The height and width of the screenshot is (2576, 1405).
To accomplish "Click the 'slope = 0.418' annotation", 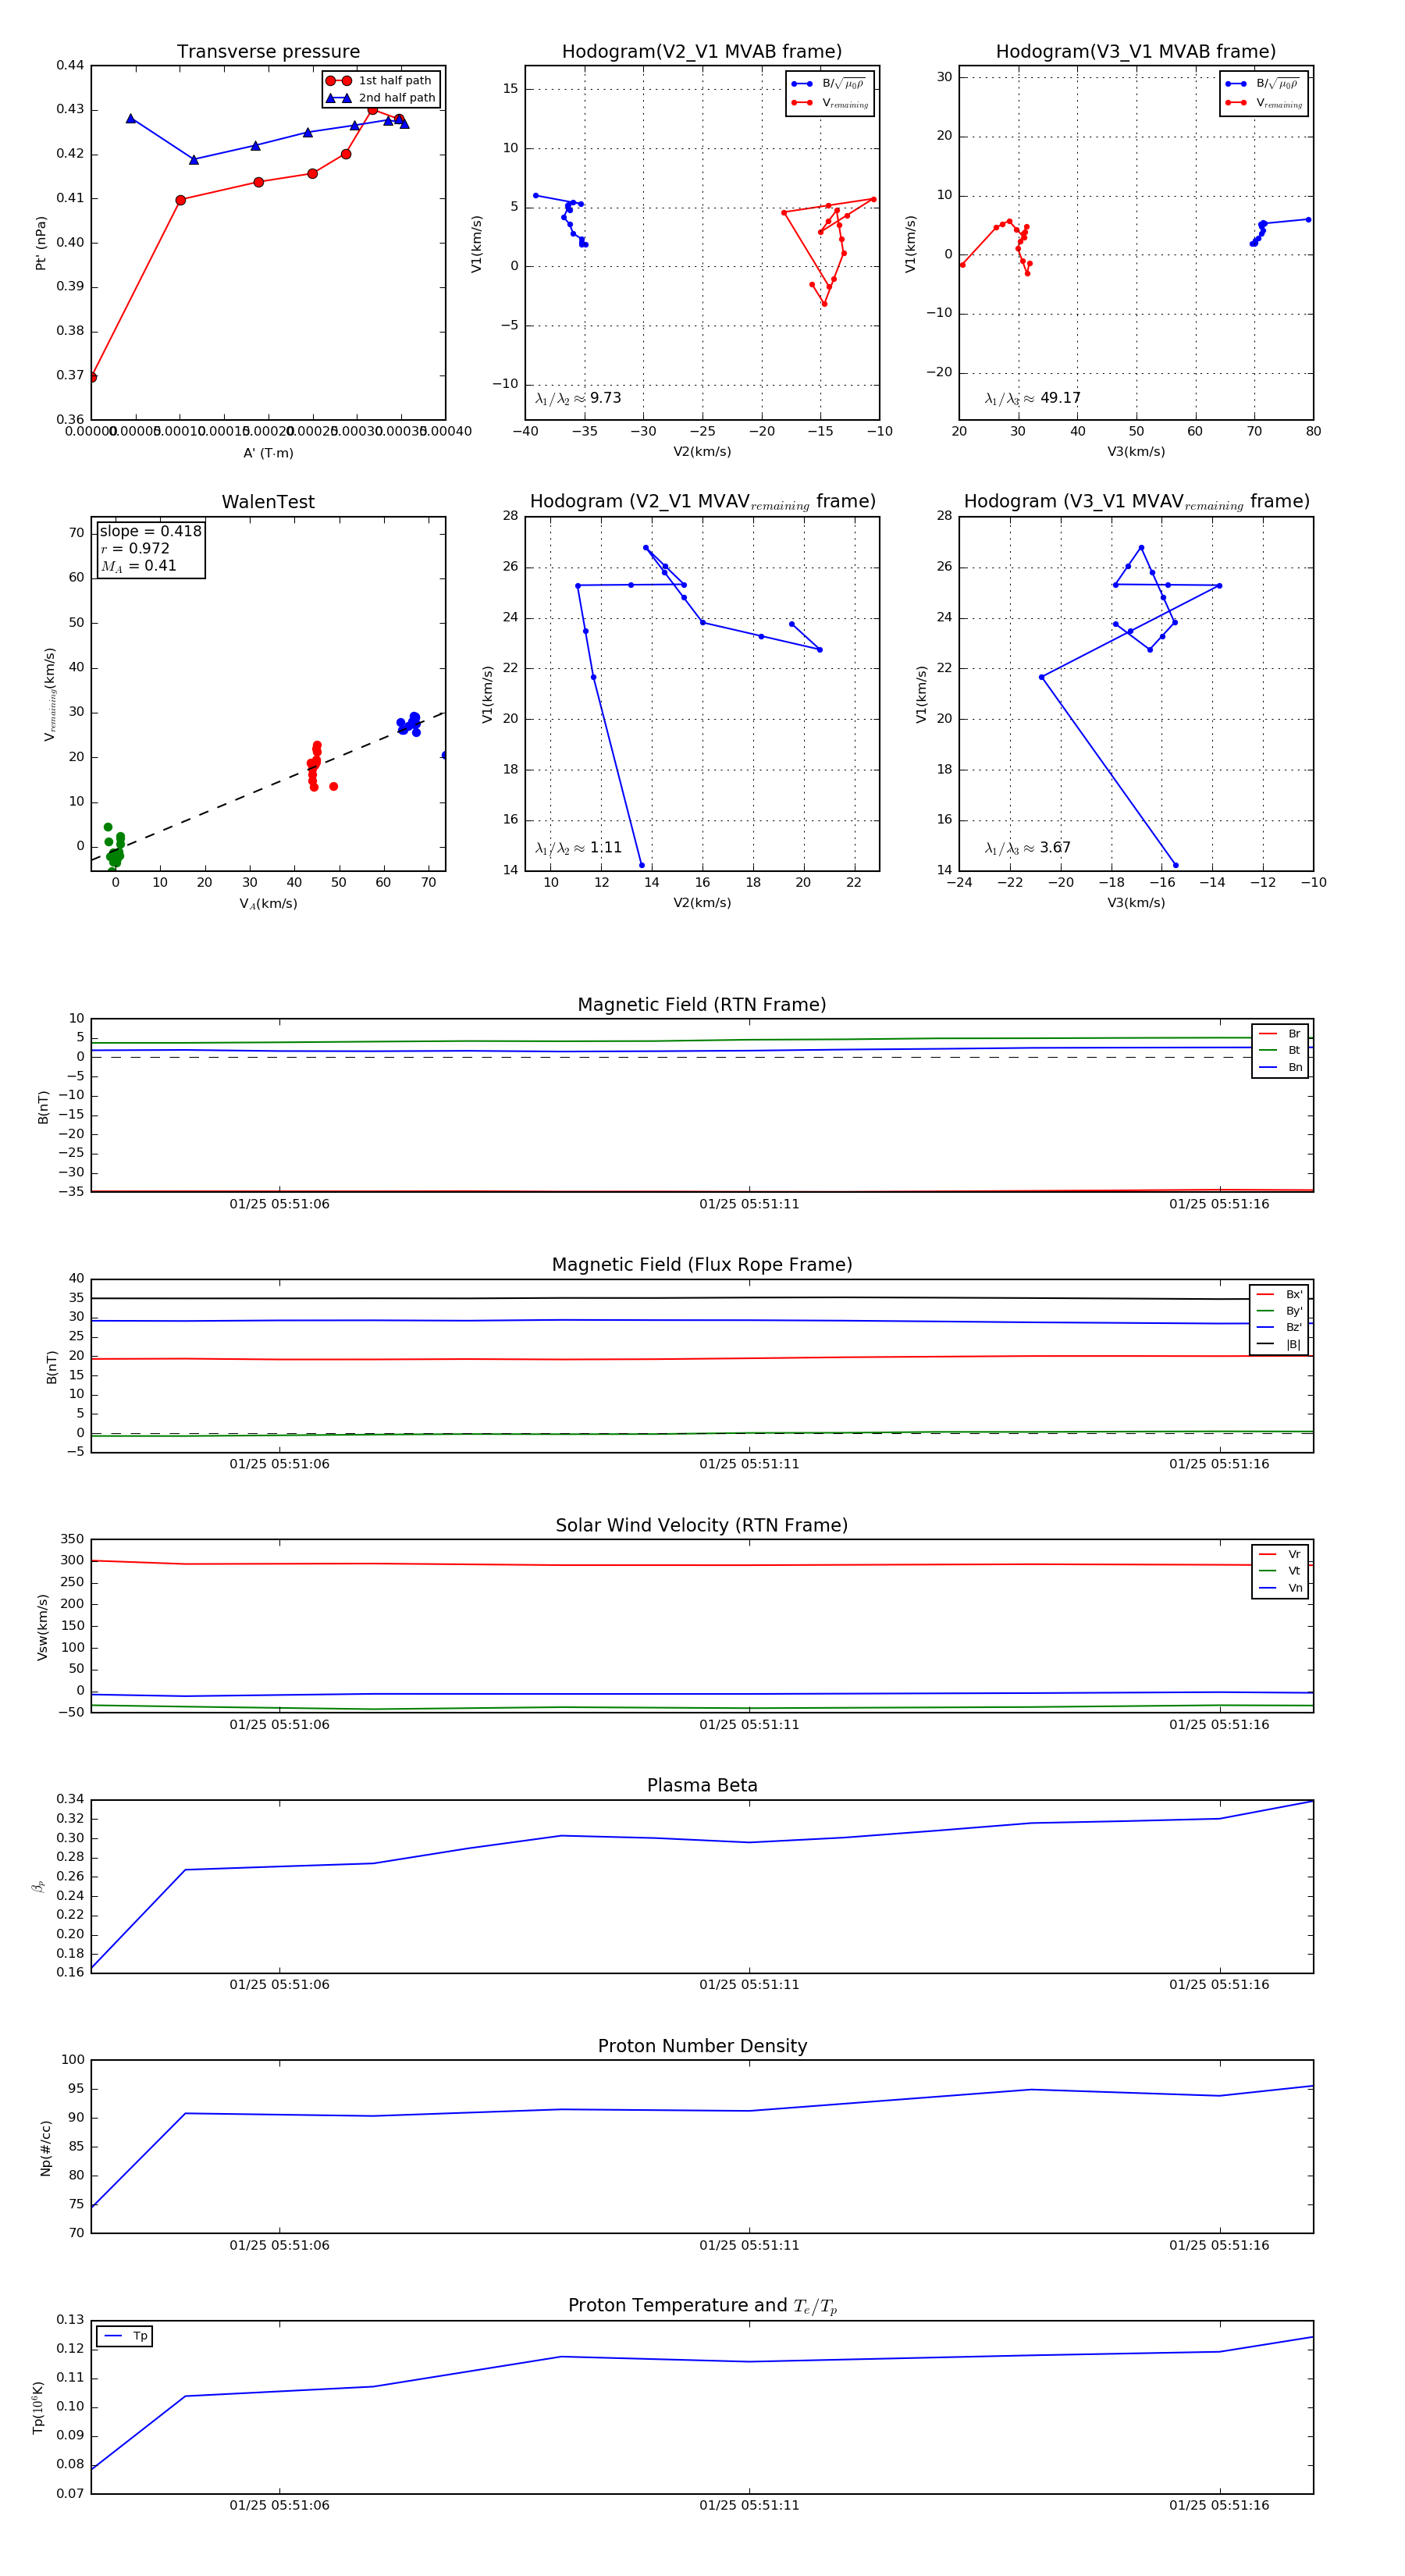I will click(150, 531).
